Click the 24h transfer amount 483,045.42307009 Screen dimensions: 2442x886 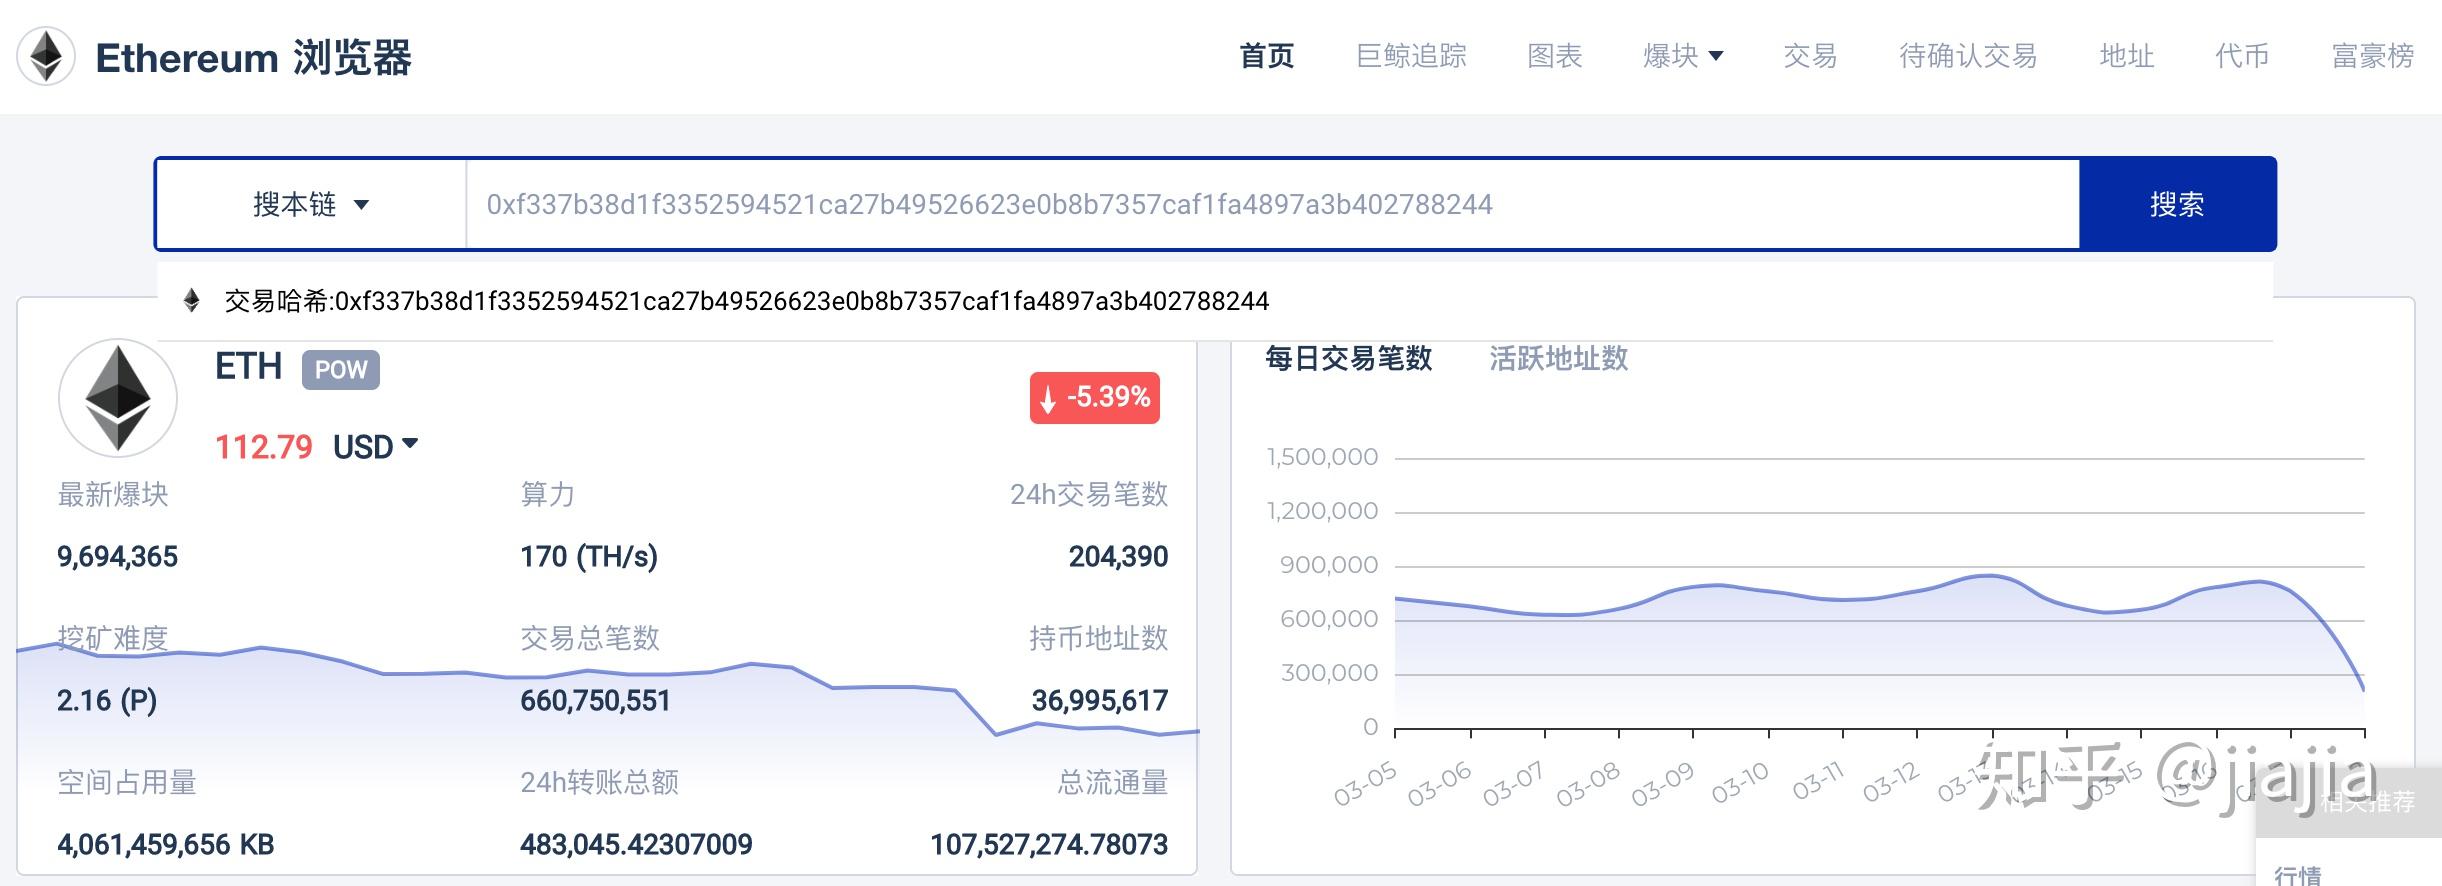click(636, 845)
